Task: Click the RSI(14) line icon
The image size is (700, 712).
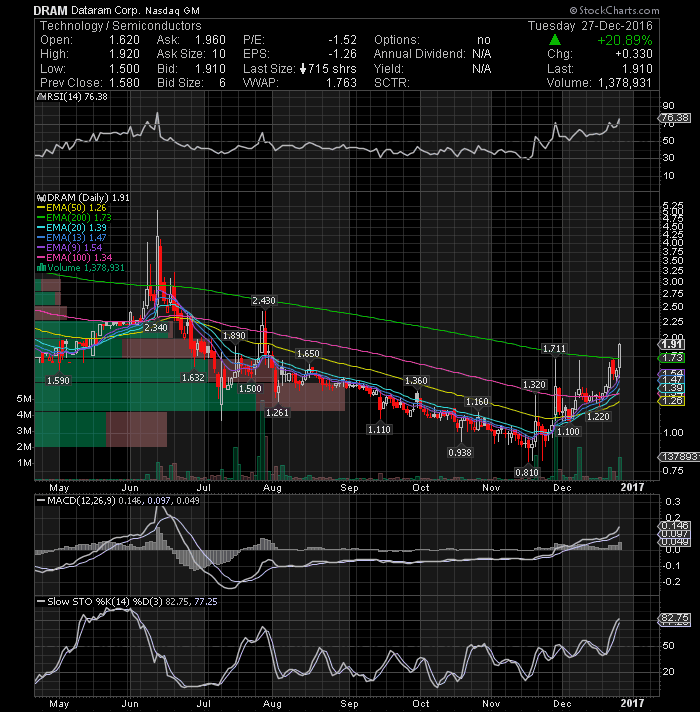Action: [x=39, y=97]
